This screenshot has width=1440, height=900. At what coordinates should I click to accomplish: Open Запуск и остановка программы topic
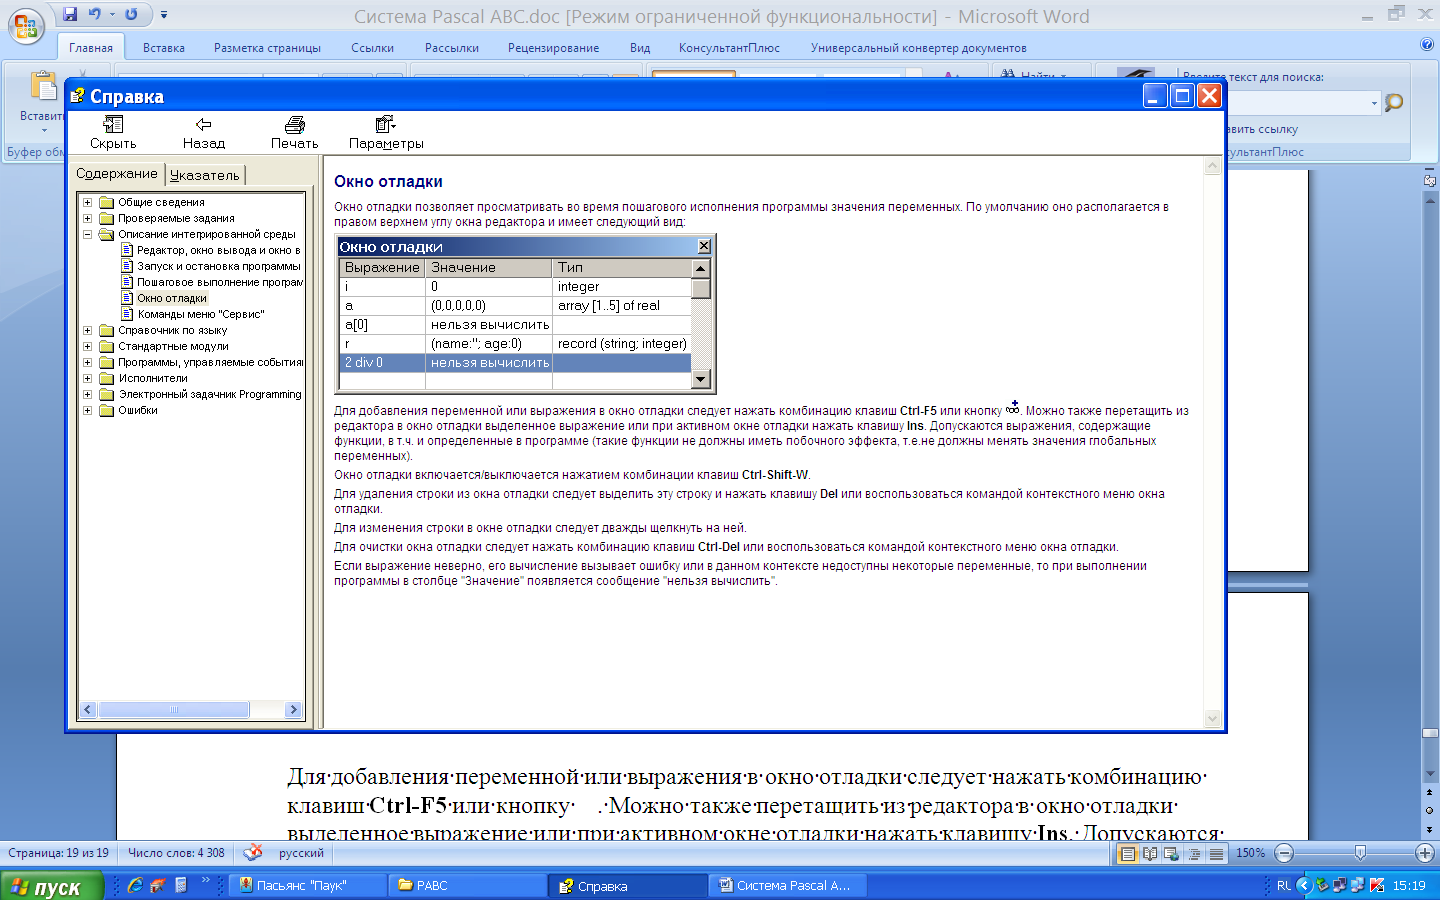pos(218,266)
